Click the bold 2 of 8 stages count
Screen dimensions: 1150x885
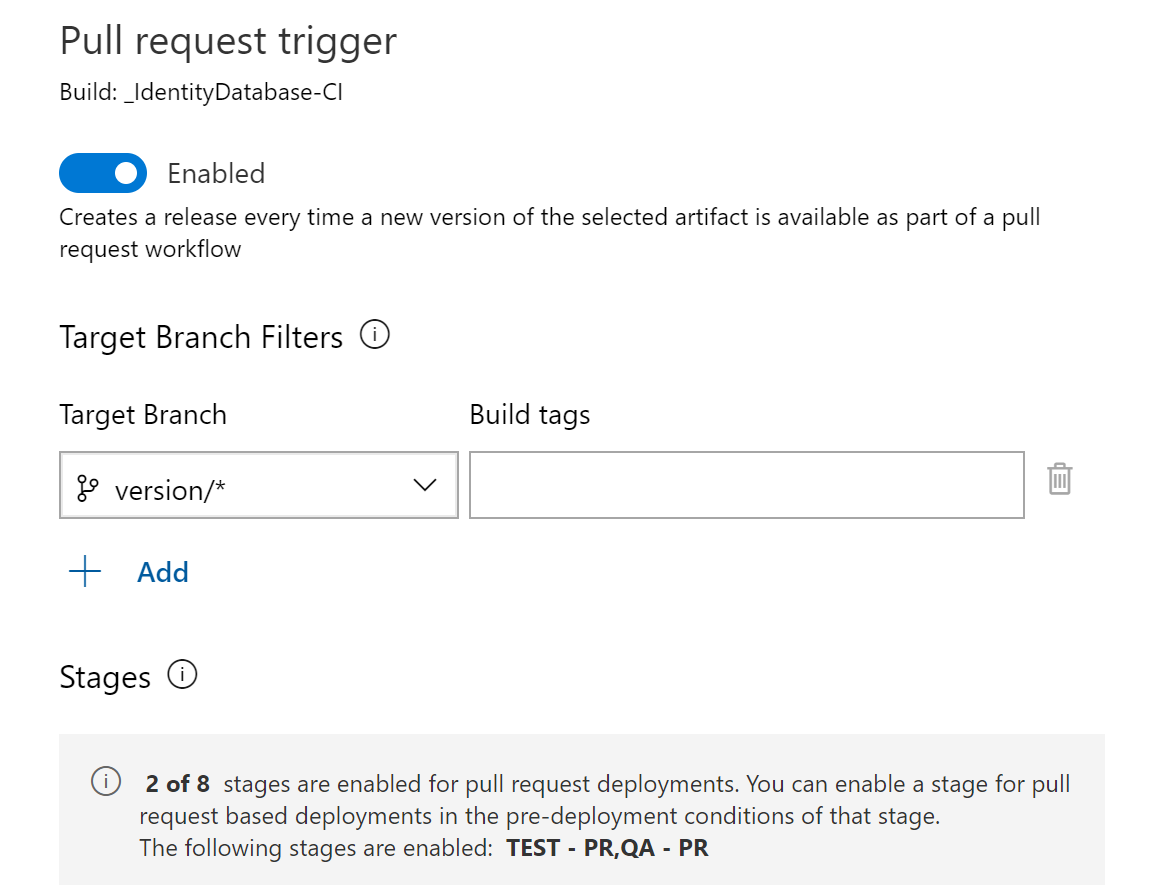pyautogui.click(x=178, y=784)
